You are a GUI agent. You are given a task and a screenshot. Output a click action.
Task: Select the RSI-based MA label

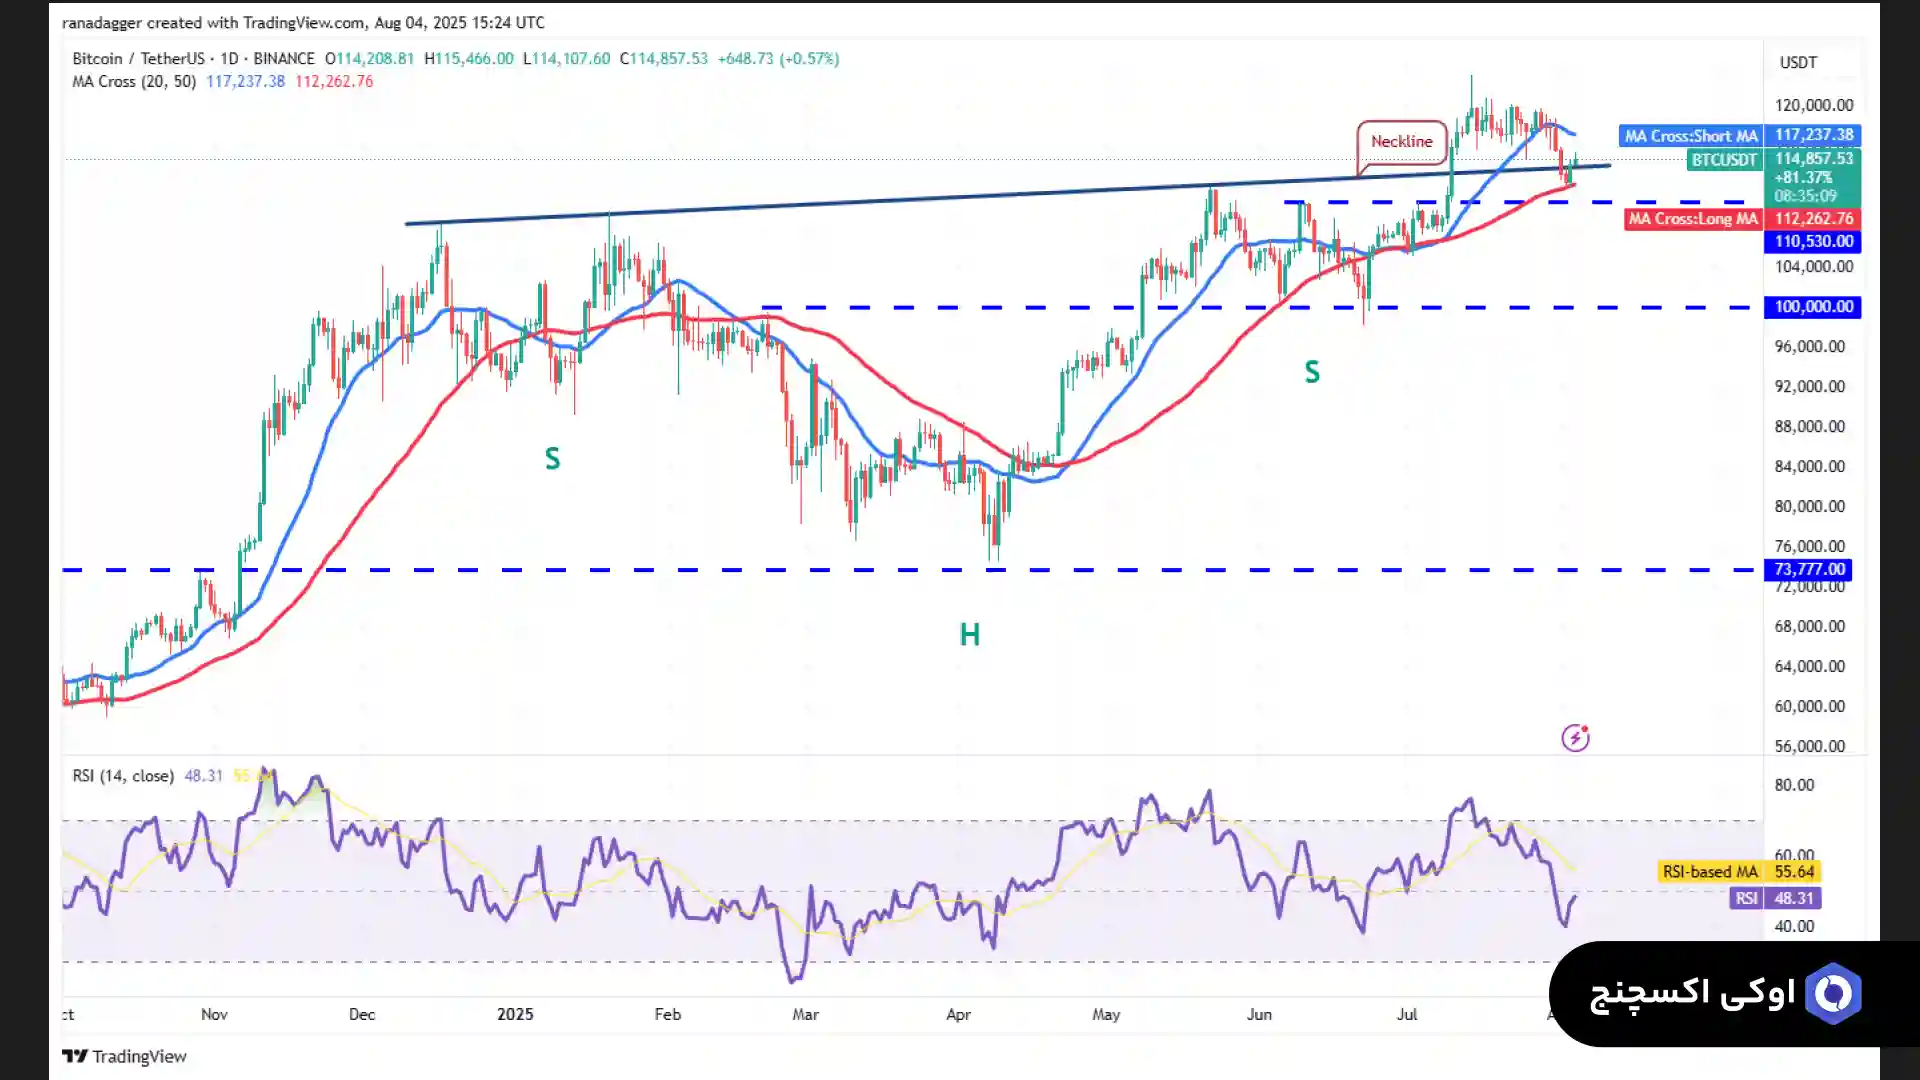[x=1709, y=872]
